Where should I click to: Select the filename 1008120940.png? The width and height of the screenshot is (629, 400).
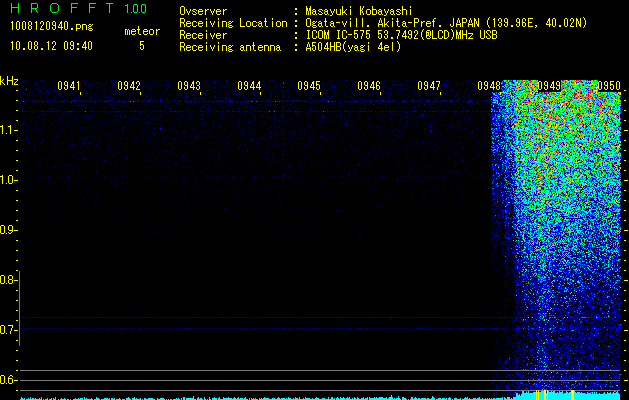pos(52,26)
